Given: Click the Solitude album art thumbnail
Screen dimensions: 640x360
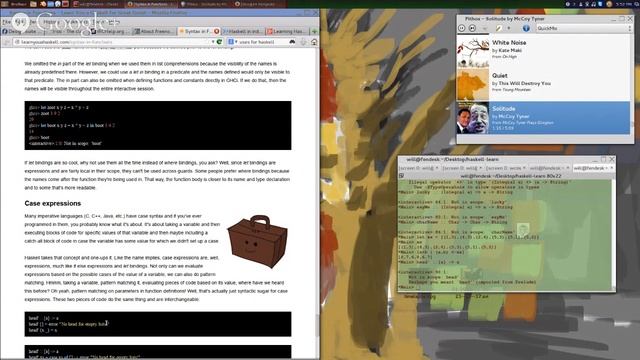Looking at the screenshot, I should pyautogui.click(x=473, y=118).
